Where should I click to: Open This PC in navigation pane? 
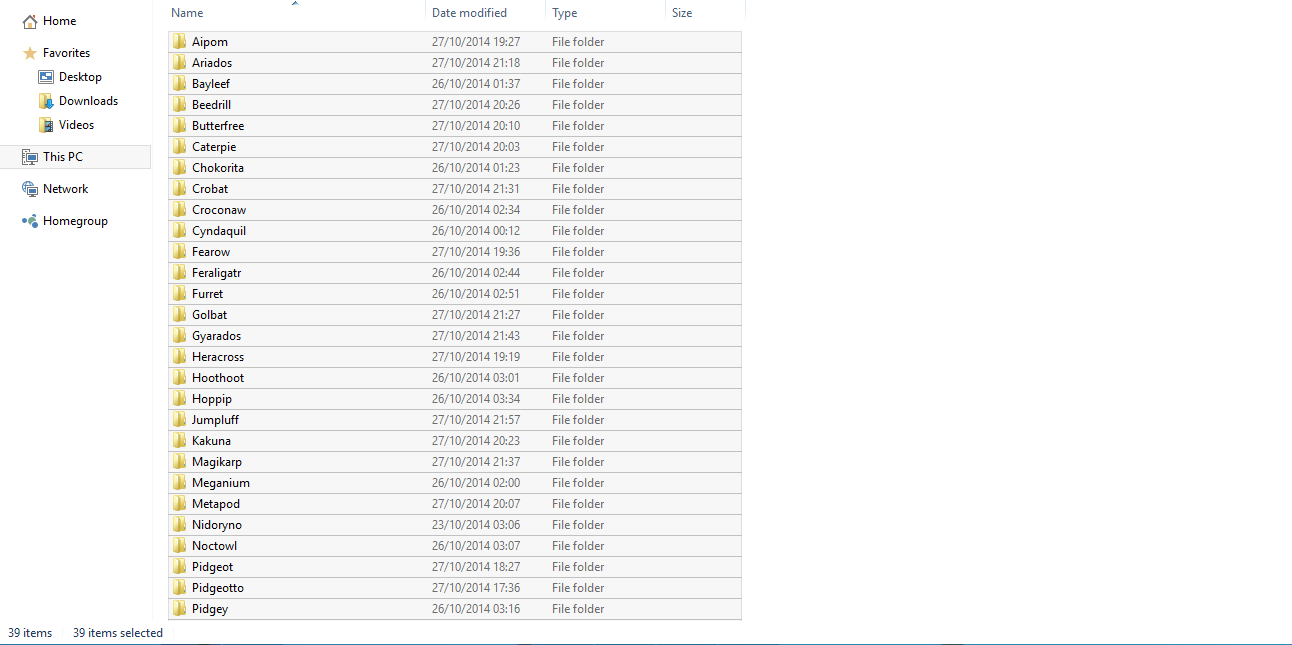click(63, 157)
